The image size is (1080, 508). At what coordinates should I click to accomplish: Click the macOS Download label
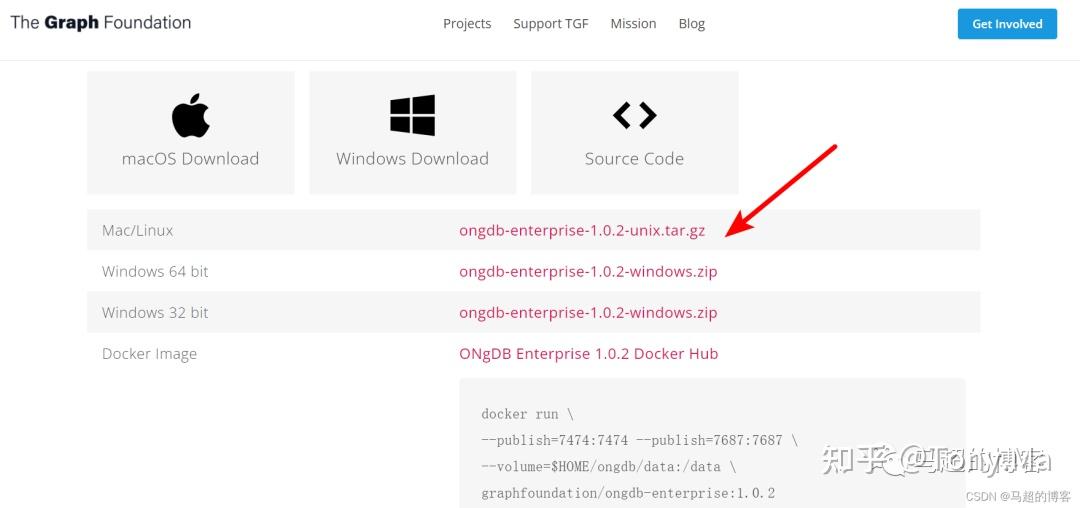[190, 159]
